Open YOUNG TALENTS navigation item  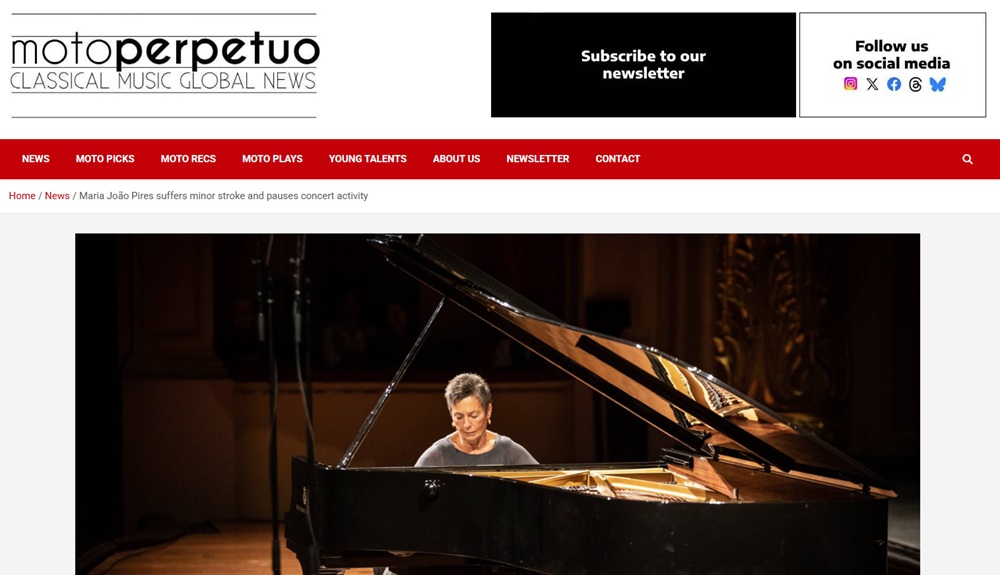tap(367, 159)
